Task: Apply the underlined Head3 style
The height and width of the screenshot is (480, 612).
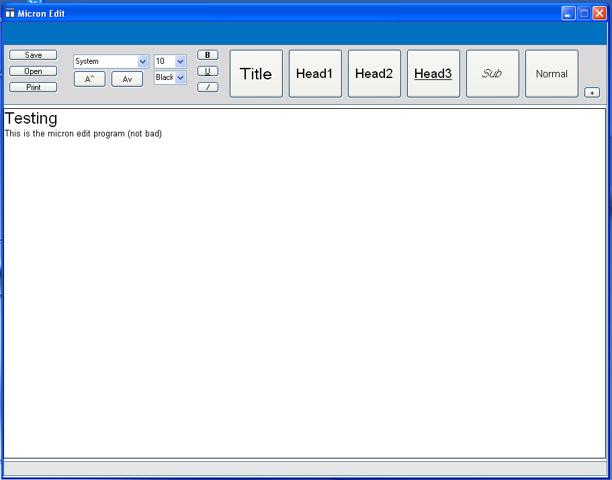Action: (x=433, y=74)
